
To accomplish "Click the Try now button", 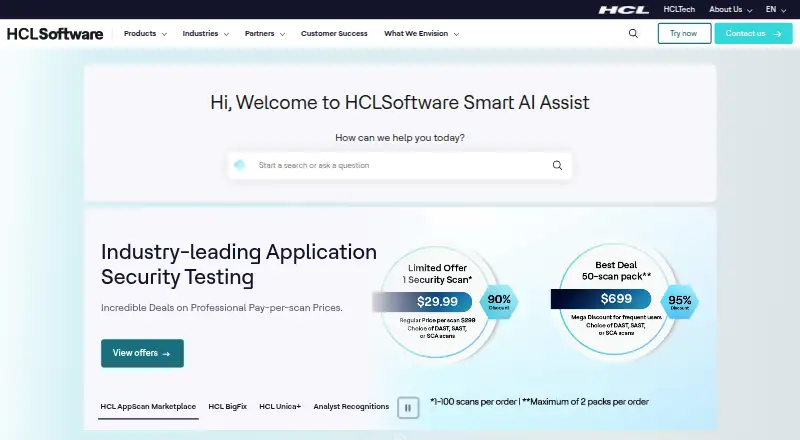I will 684,33.
